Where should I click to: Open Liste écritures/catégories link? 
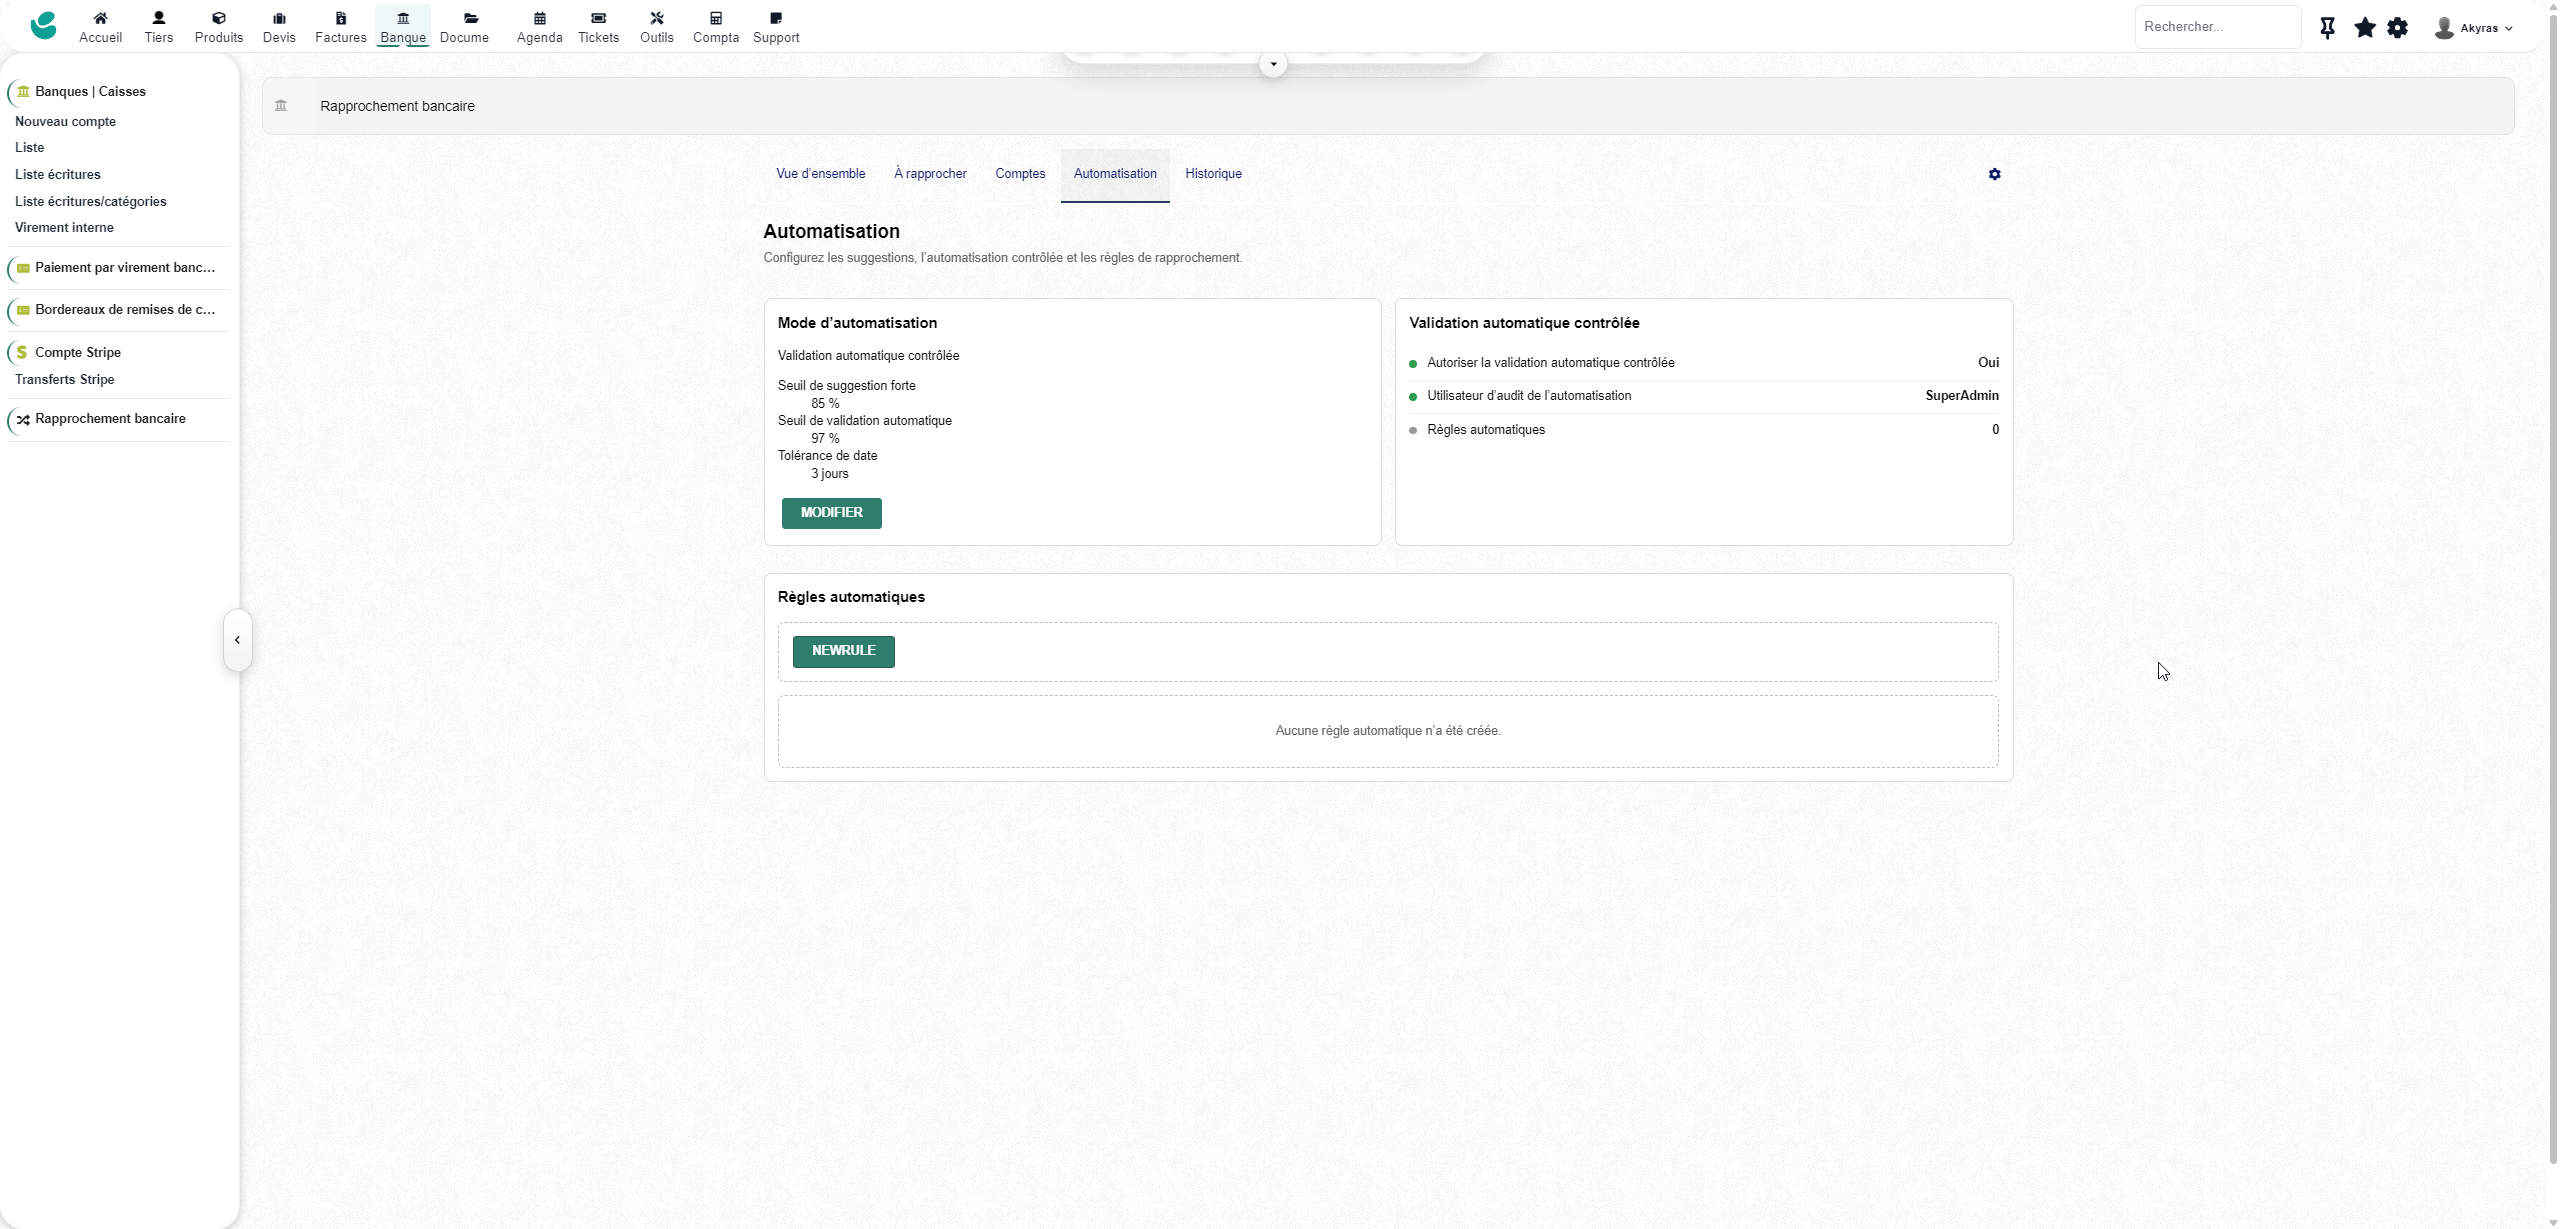coord(90,202)
